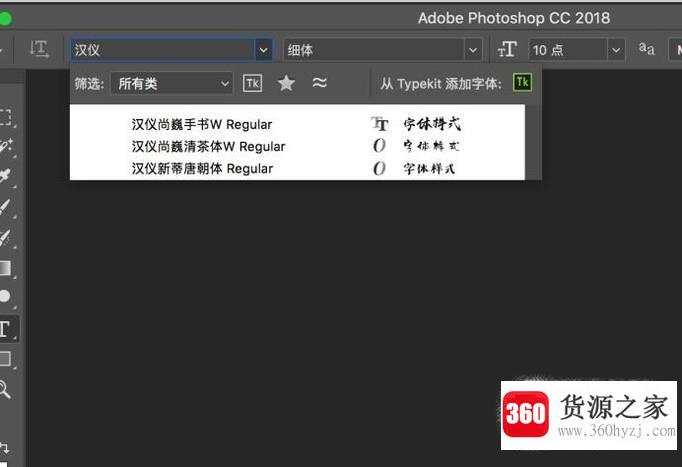Viewport: 682px width, 467px height.
Task: Select the Quick Selection tool
Action: point(6,146)
